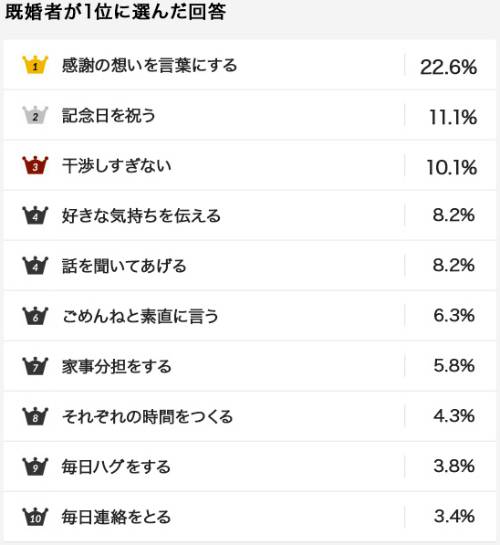This screenshot has height=545, width=500.
Task: Click the rank 7 crown icon
Action: [x=35, y=366]
